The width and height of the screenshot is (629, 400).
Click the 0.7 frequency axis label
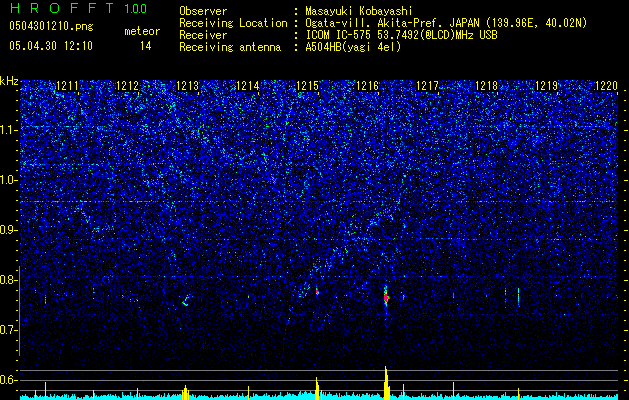[9, 330]
